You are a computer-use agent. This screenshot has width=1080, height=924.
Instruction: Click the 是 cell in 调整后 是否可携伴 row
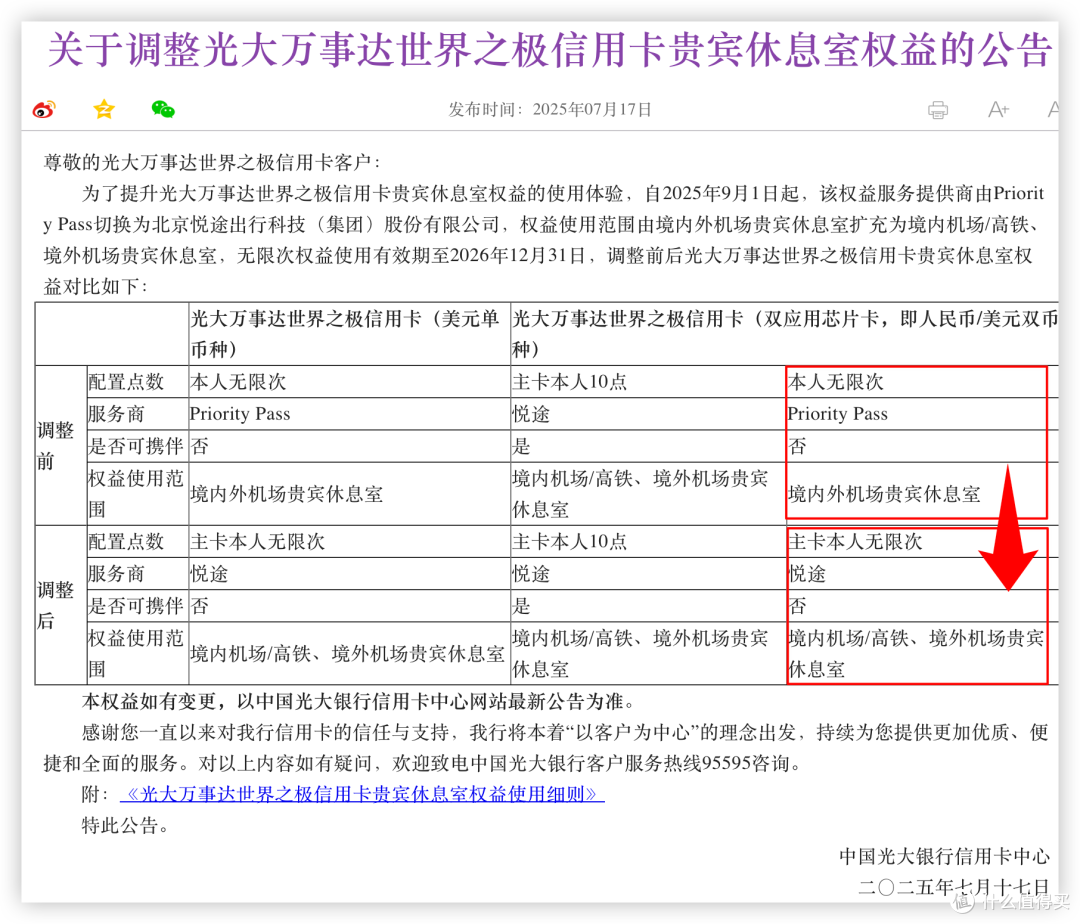(647, 605)
